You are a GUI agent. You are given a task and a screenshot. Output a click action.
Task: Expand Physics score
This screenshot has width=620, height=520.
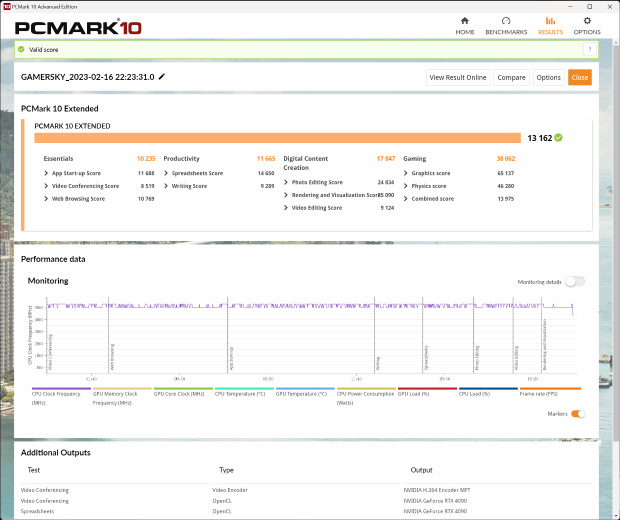click(405, 186)
